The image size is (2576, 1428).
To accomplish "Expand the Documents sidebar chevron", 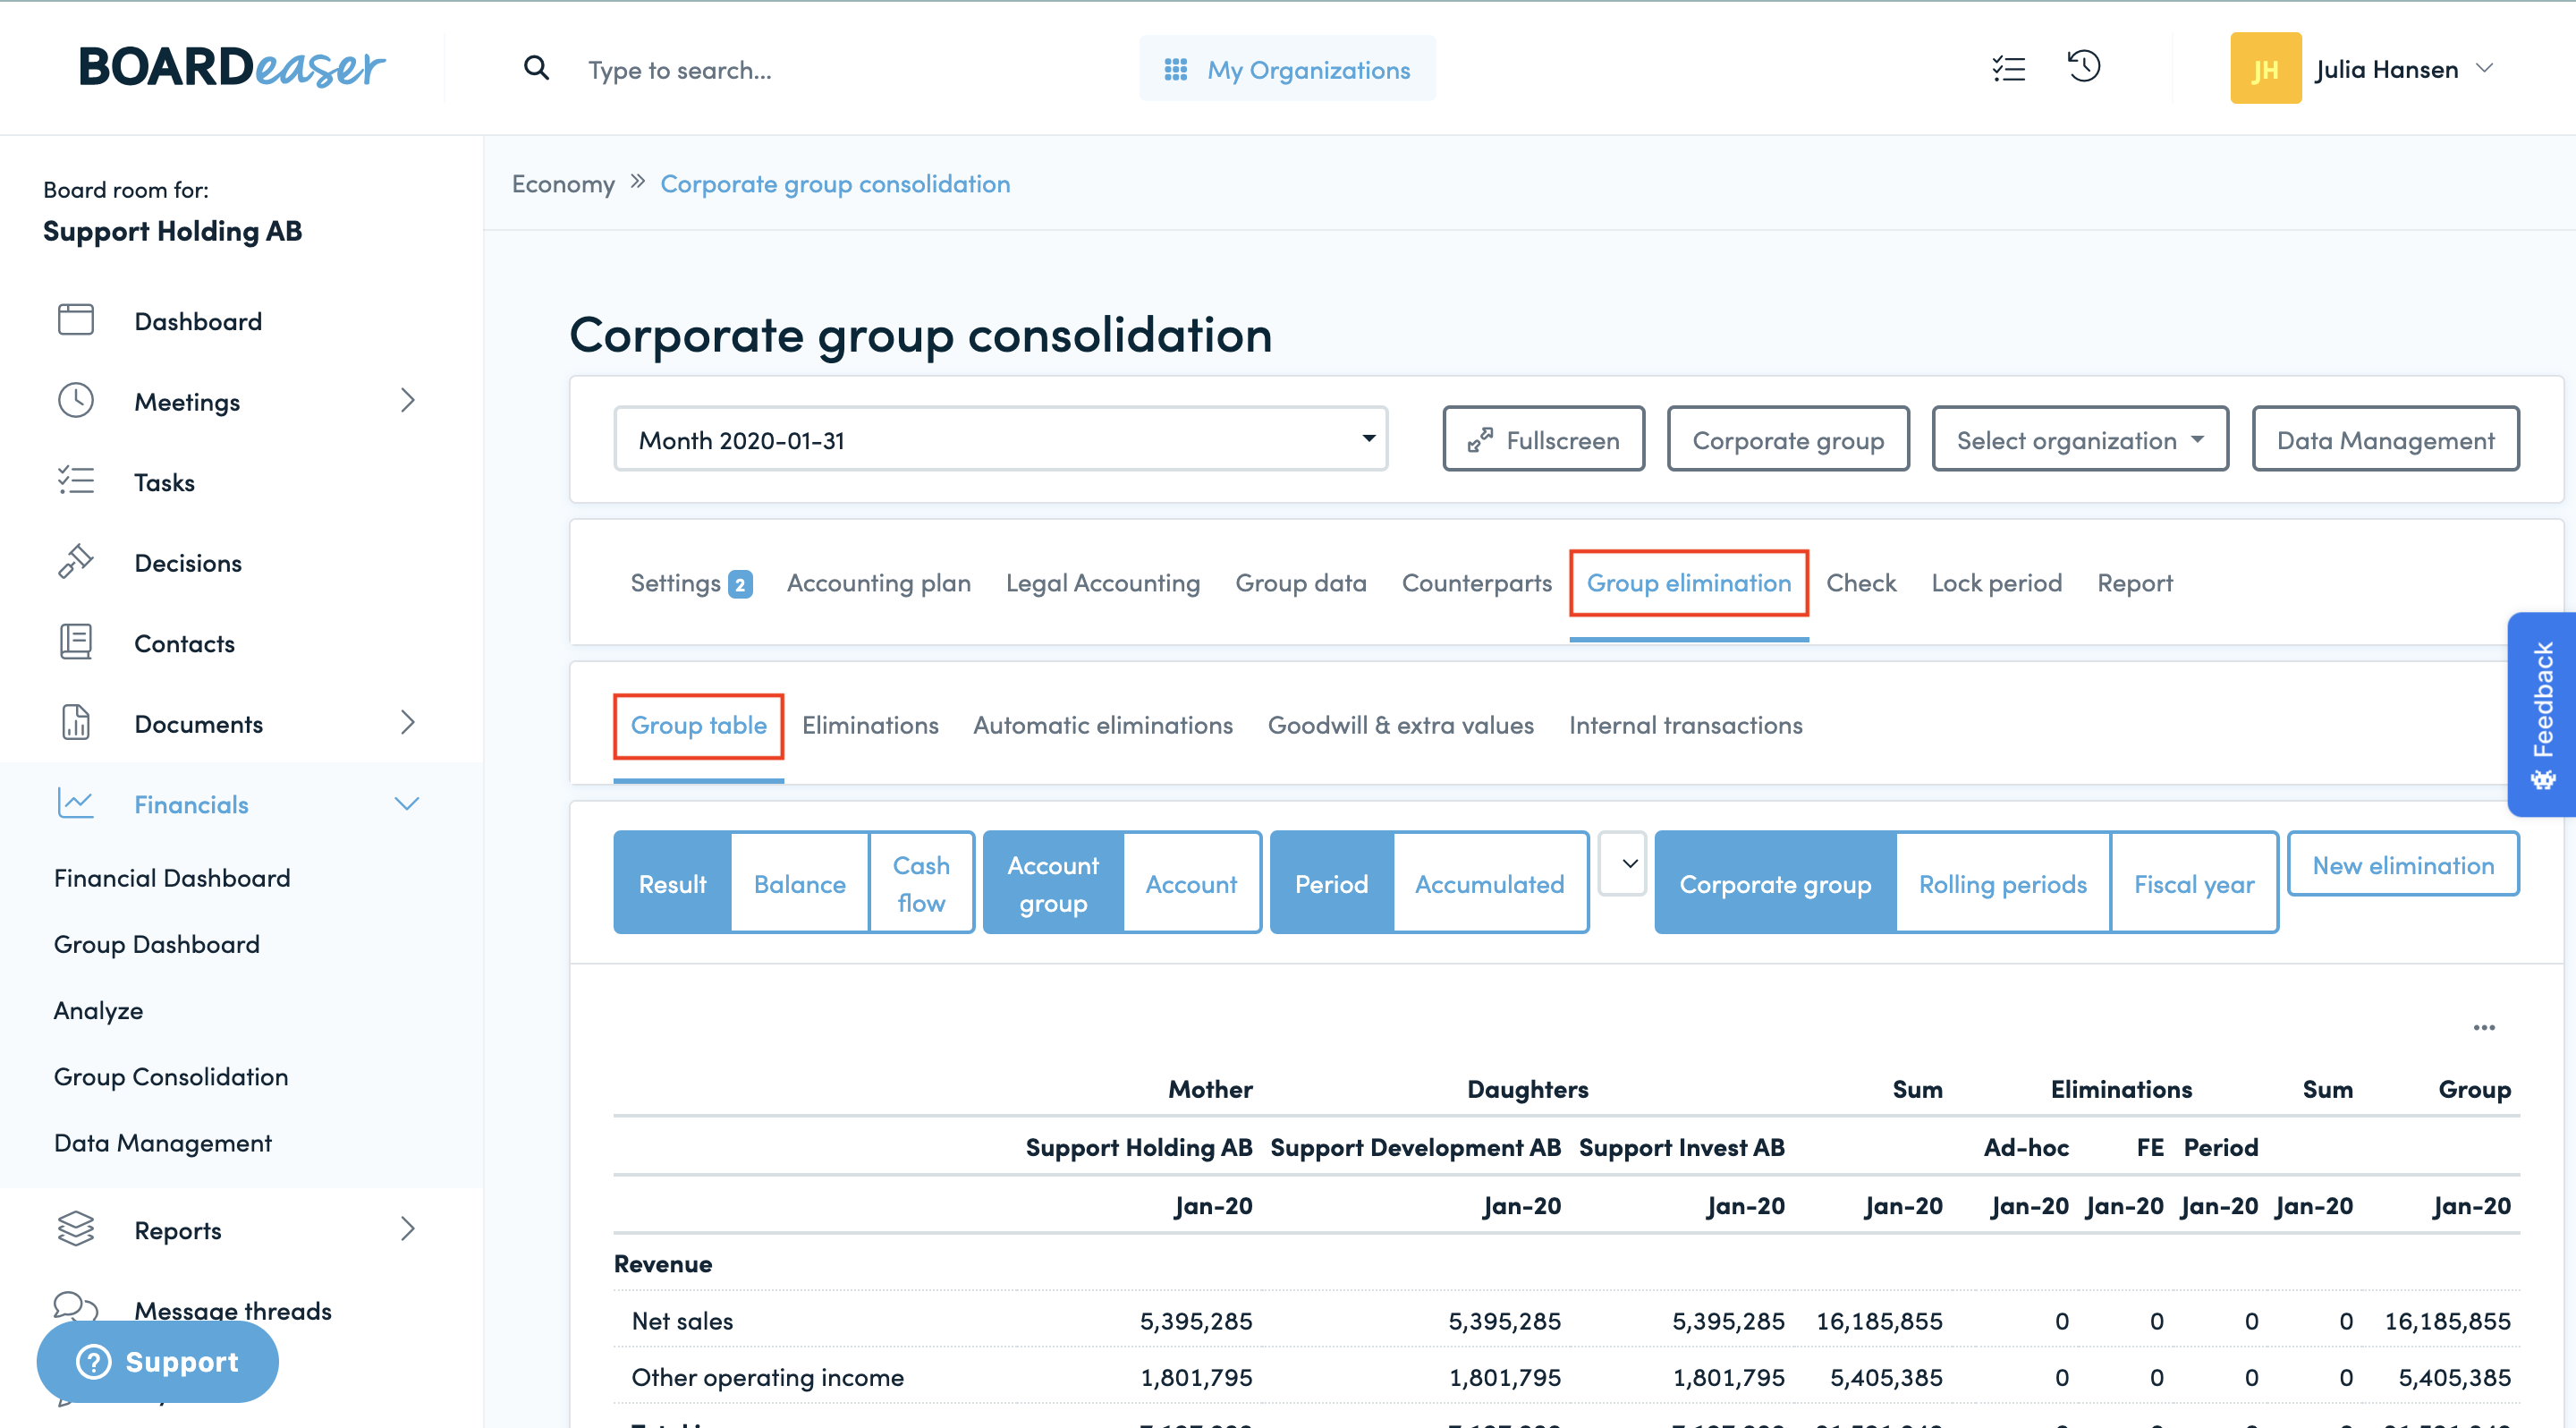I will [407, 722].
